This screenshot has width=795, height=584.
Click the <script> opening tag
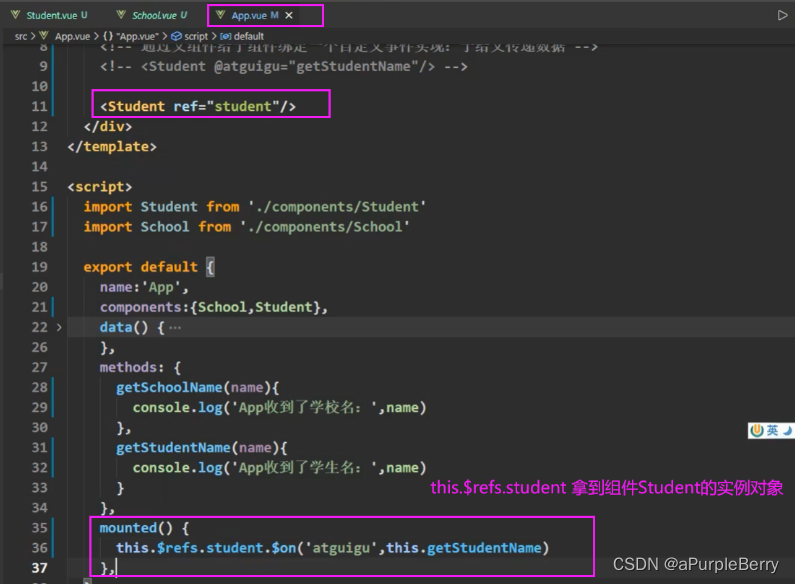pyautogui.click(x=99, y=187)
